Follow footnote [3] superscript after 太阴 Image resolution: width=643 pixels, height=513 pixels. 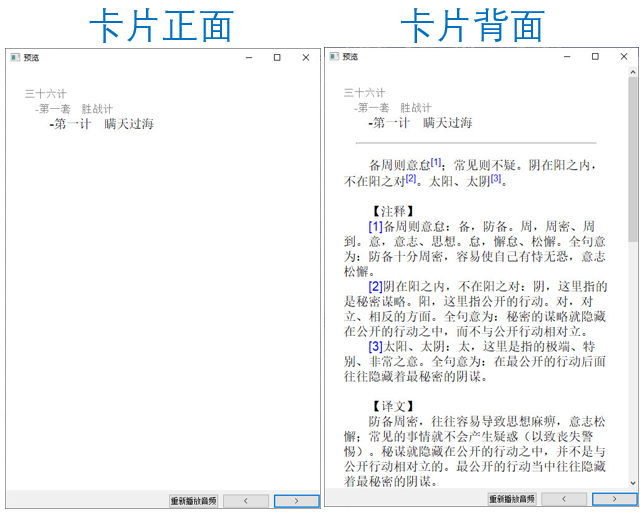click(x=496, y=178)
